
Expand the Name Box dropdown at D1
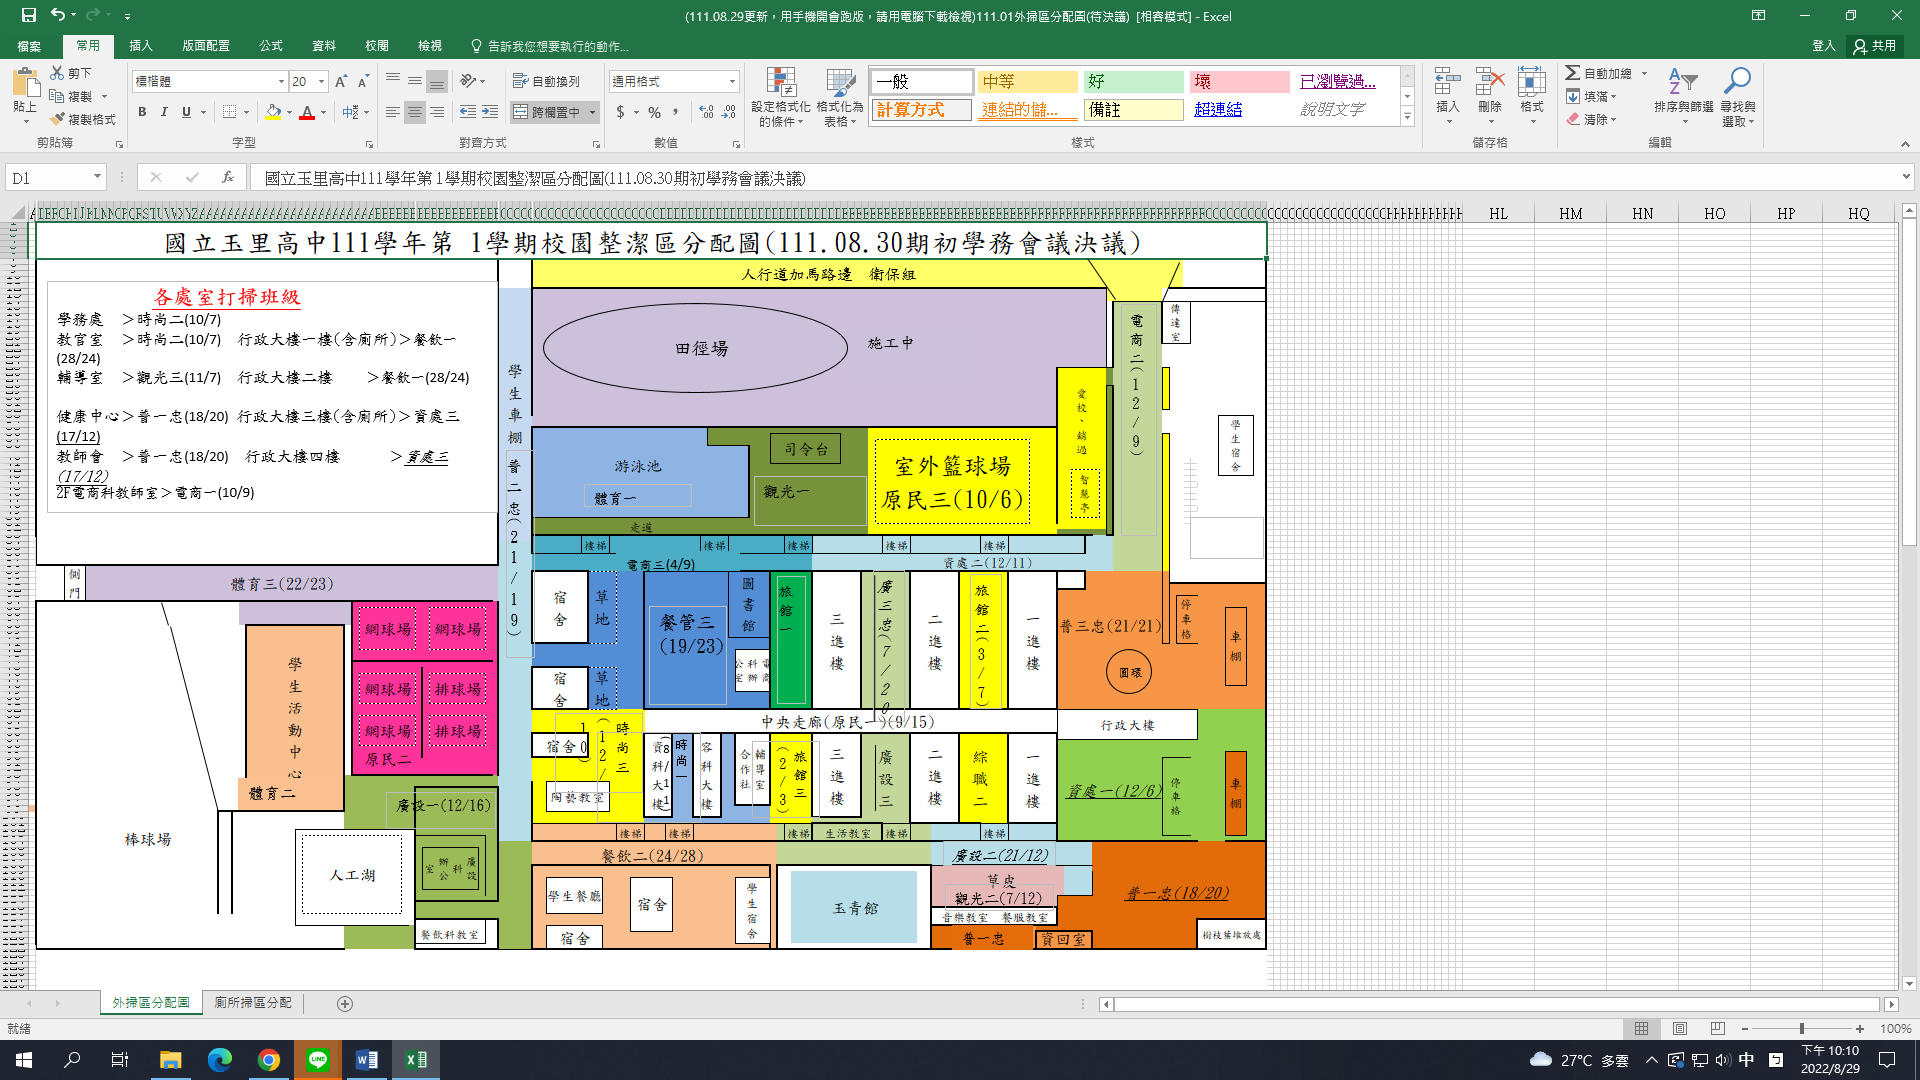pyautogui.click(x=97, y=177)
